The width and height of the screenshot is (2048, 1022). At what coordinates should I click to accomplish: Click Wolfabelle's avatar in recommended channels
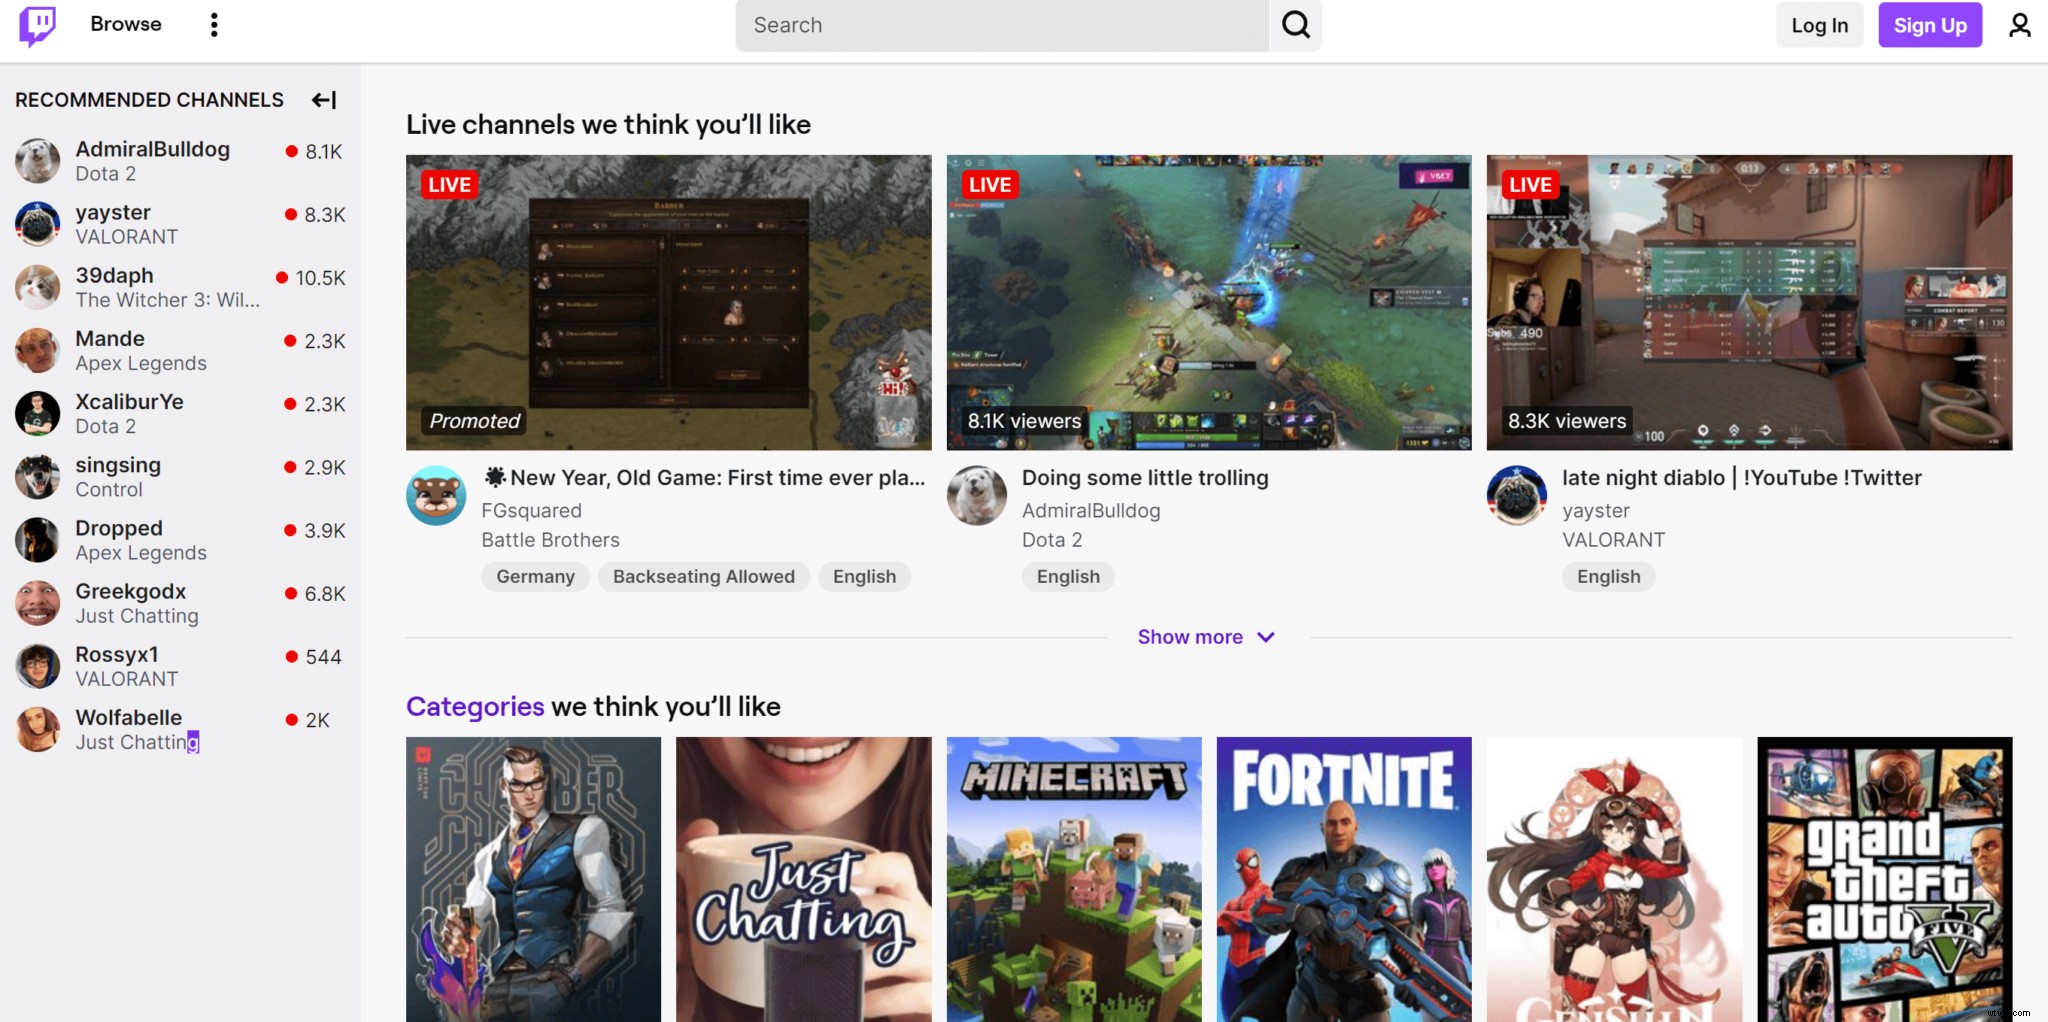click(37, 729)
